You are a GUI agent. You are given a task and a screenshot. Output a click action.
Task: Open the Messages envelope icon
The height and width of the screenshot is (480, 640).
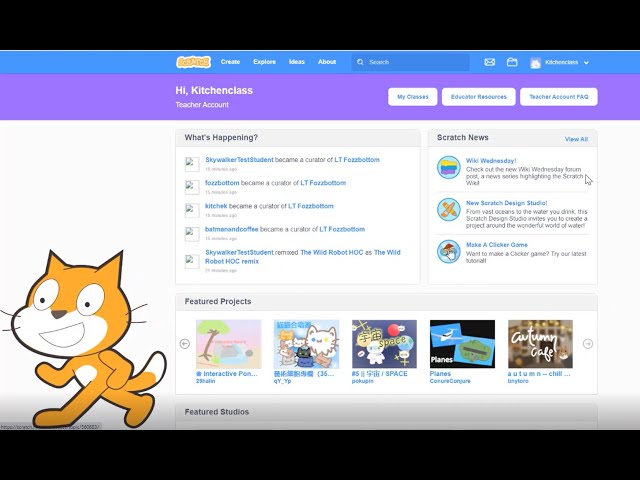489,62
